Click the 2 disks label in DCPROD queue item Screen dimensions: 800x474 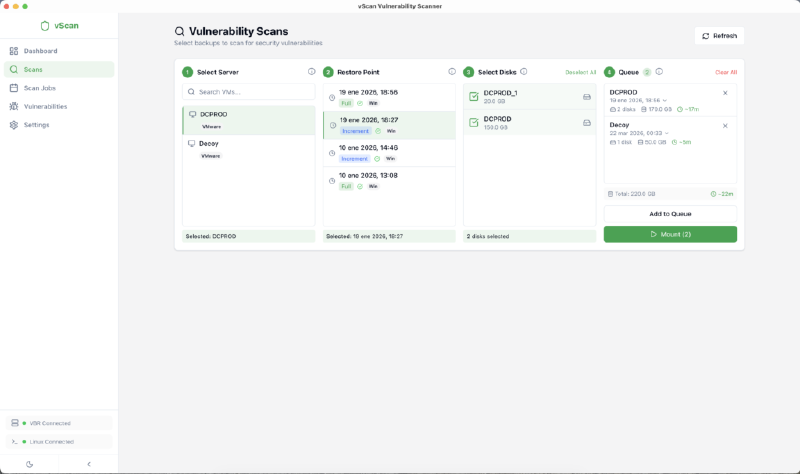click(x=622, y=109)
